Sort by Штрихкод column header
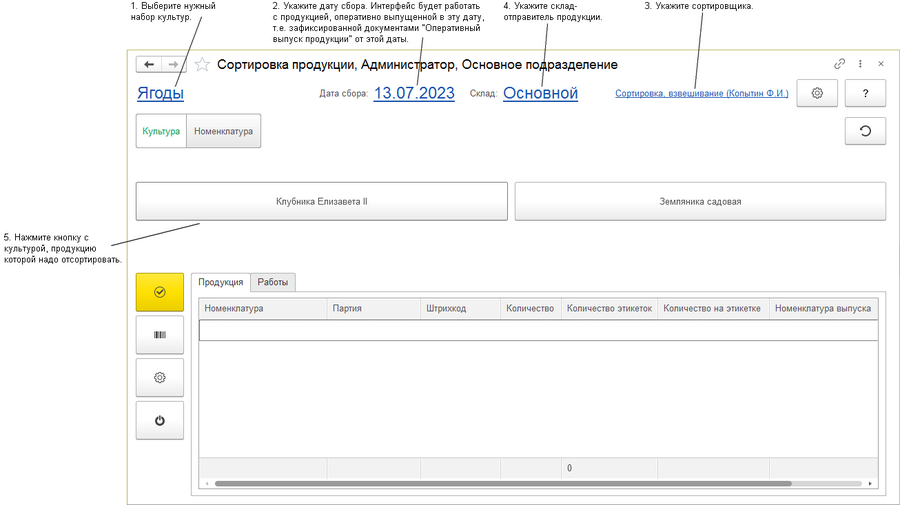 pos(460,308)
